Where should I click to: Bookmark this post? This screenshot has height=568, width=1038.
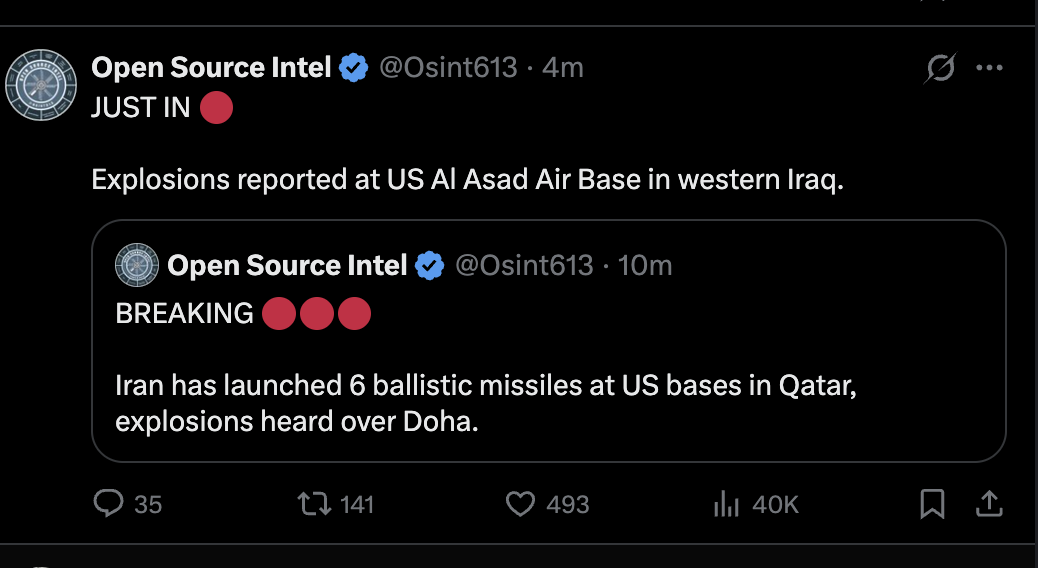[932, 504]
